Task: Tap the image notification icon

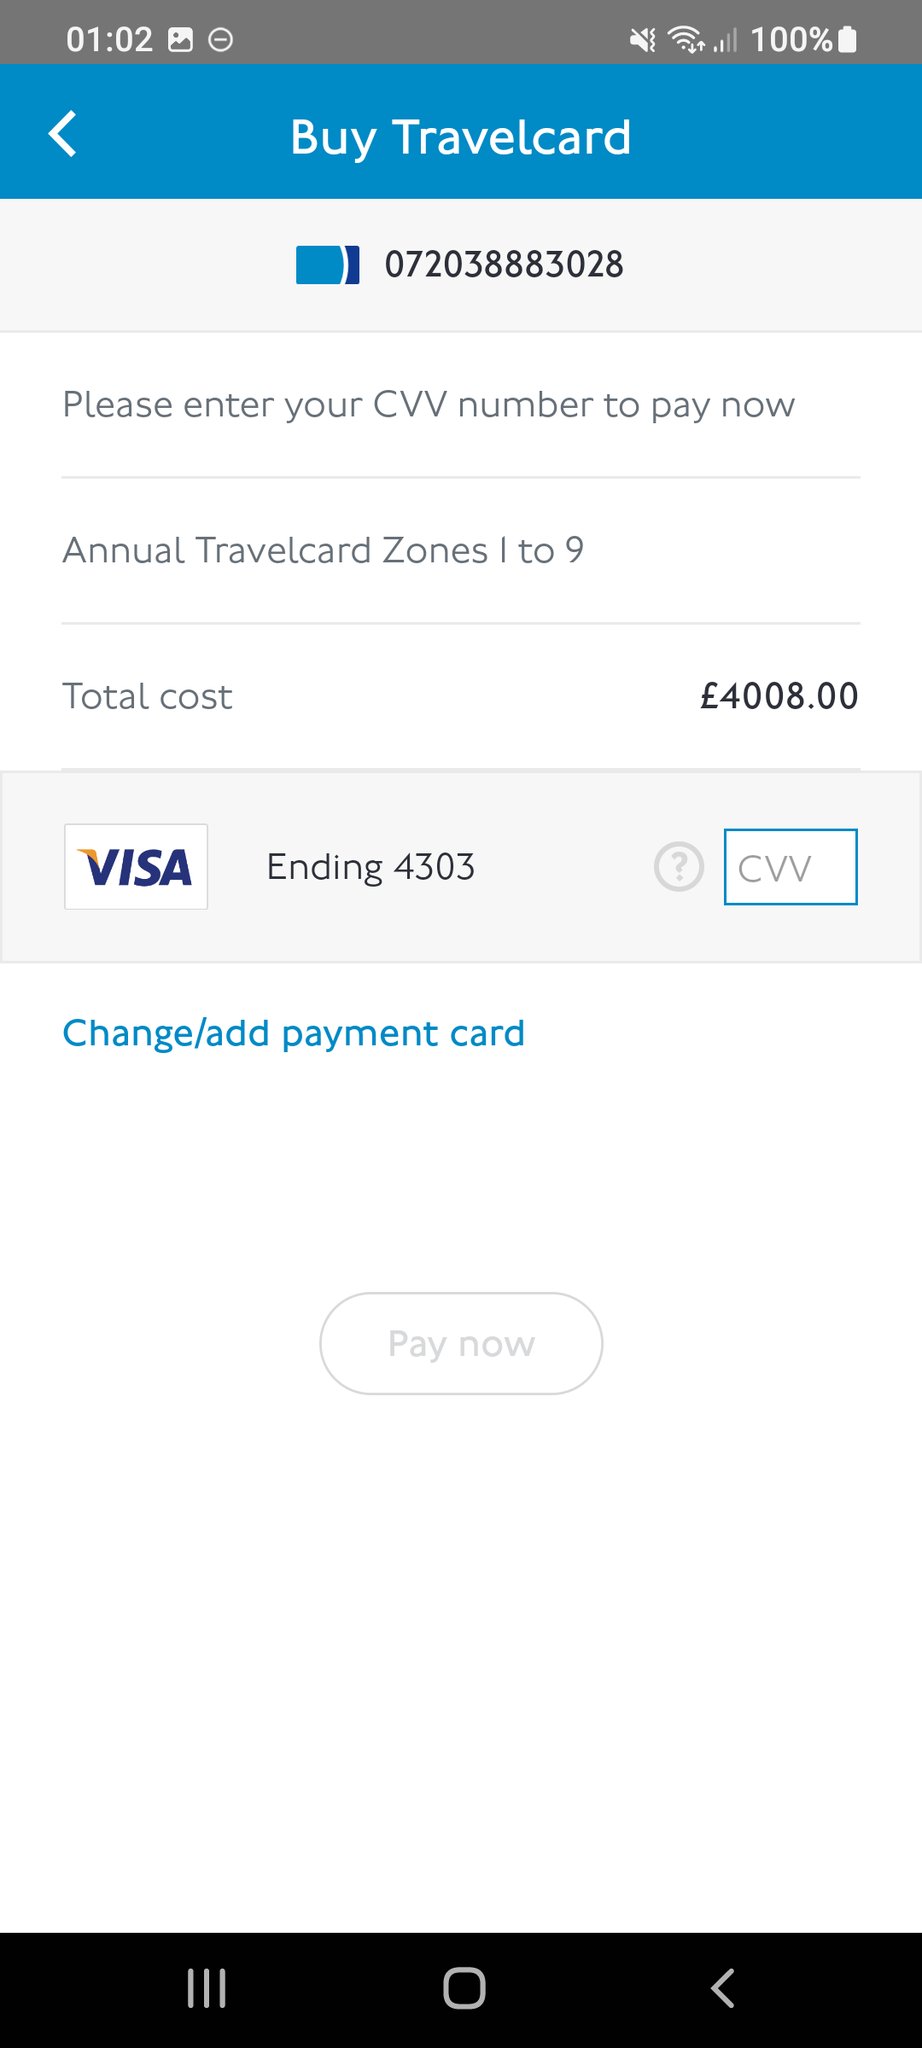Action: 180,40
